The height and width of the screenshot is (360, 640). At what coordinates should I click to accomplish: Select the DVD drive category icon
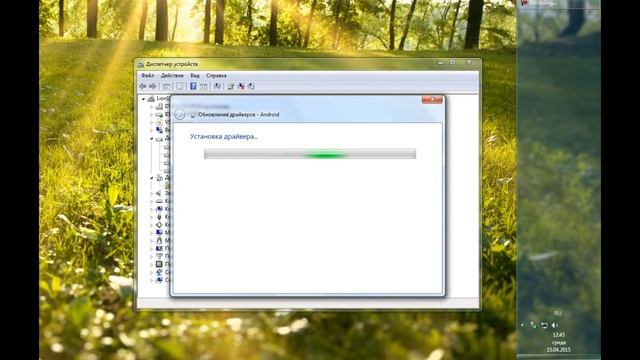pyautogui.click(x=159, y=106)
